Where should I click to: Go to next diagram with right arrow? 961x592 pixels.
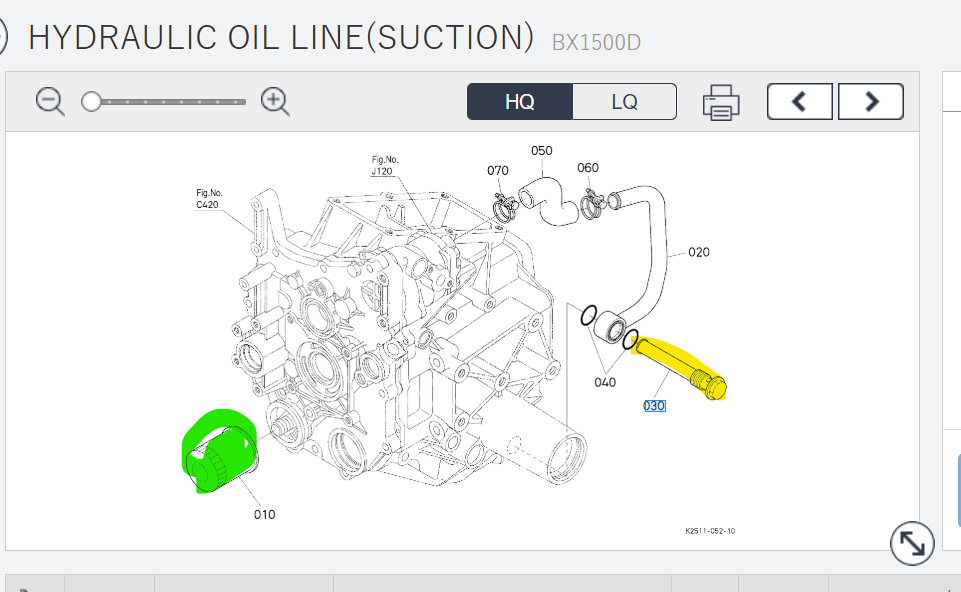click(870, 101)
